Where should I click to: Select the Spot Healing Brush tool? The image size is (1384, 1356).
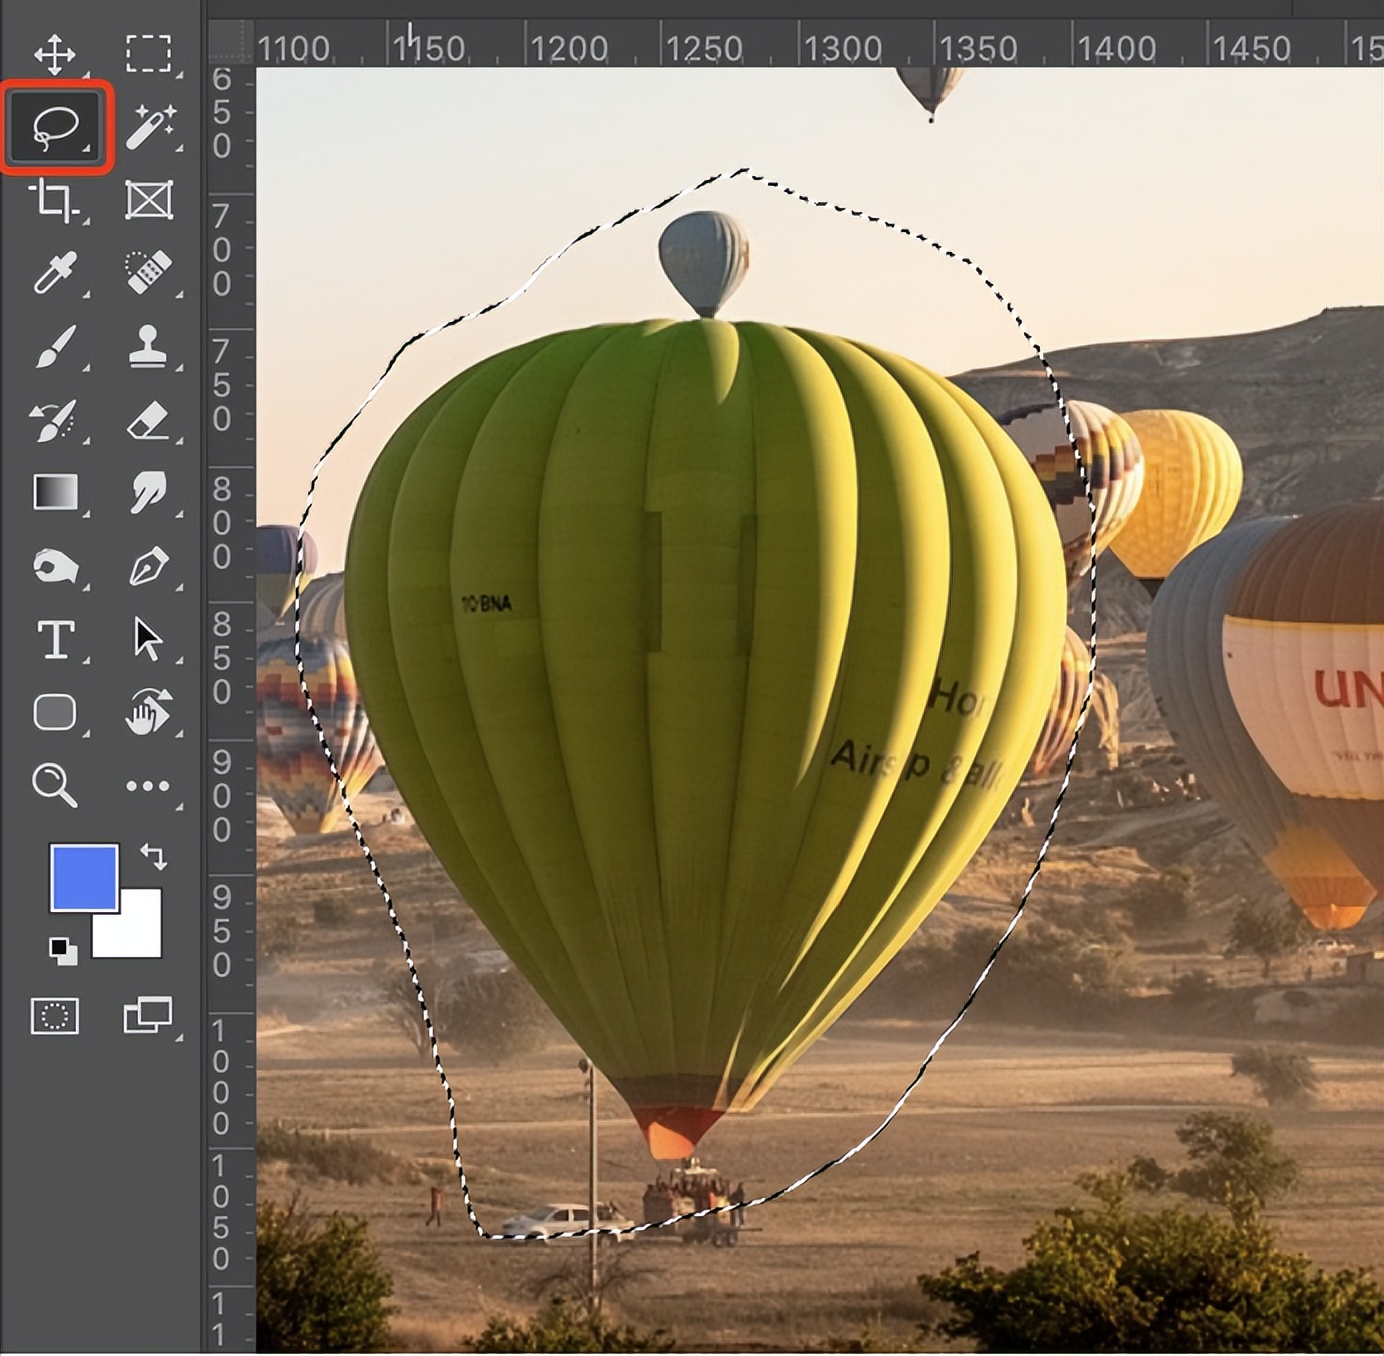click(148, 272)
